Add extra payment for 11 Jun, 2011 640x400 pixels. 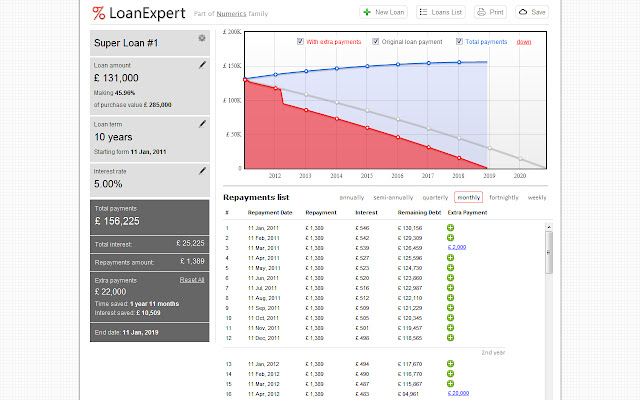(x=450, y=278)
